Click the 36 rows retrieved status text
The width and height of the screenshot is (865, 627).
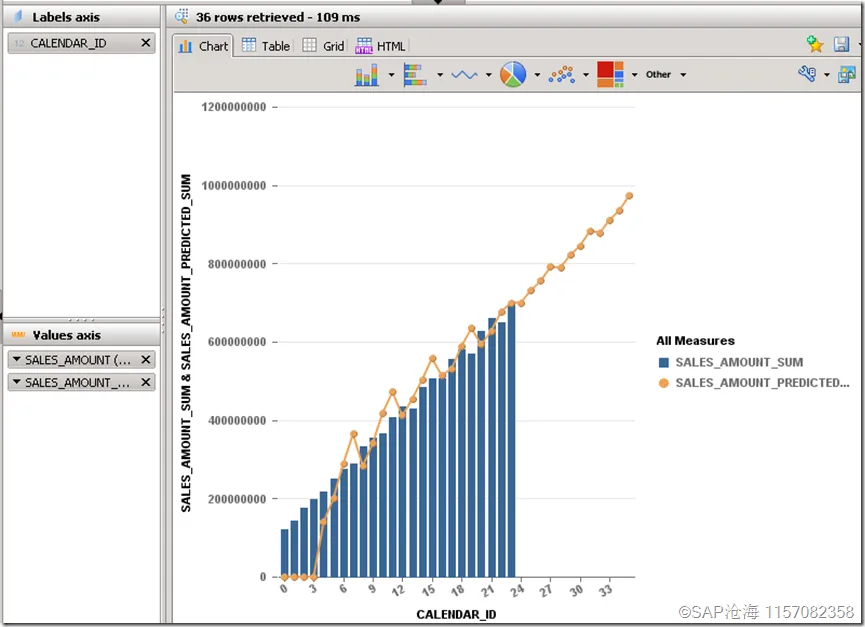pyautogui.click(x=278, y=17)
